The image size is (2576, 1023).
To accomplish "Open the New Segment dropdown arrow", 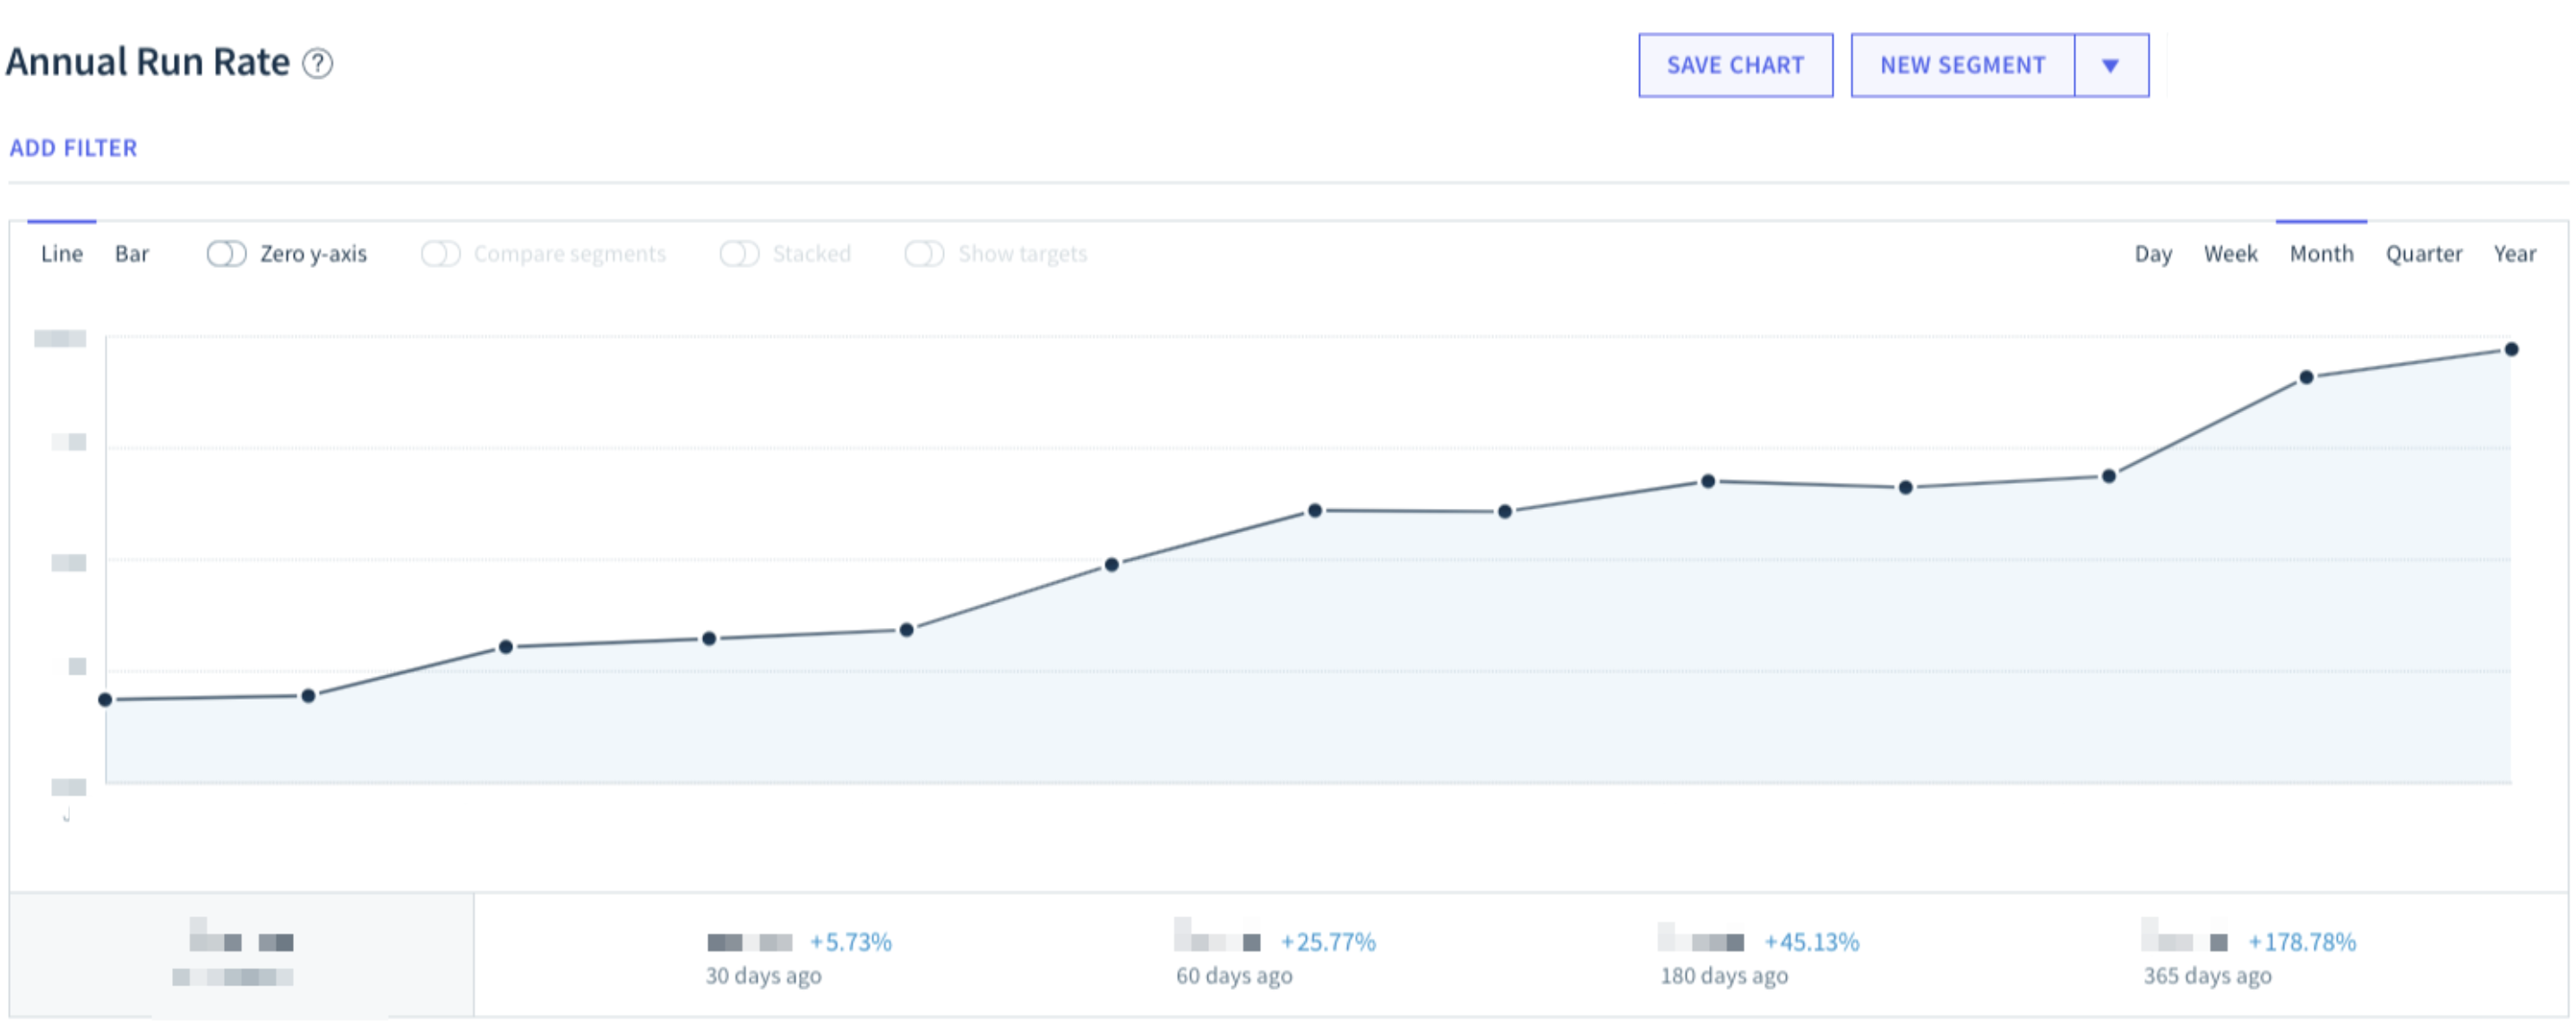I will click(2110, 66).
